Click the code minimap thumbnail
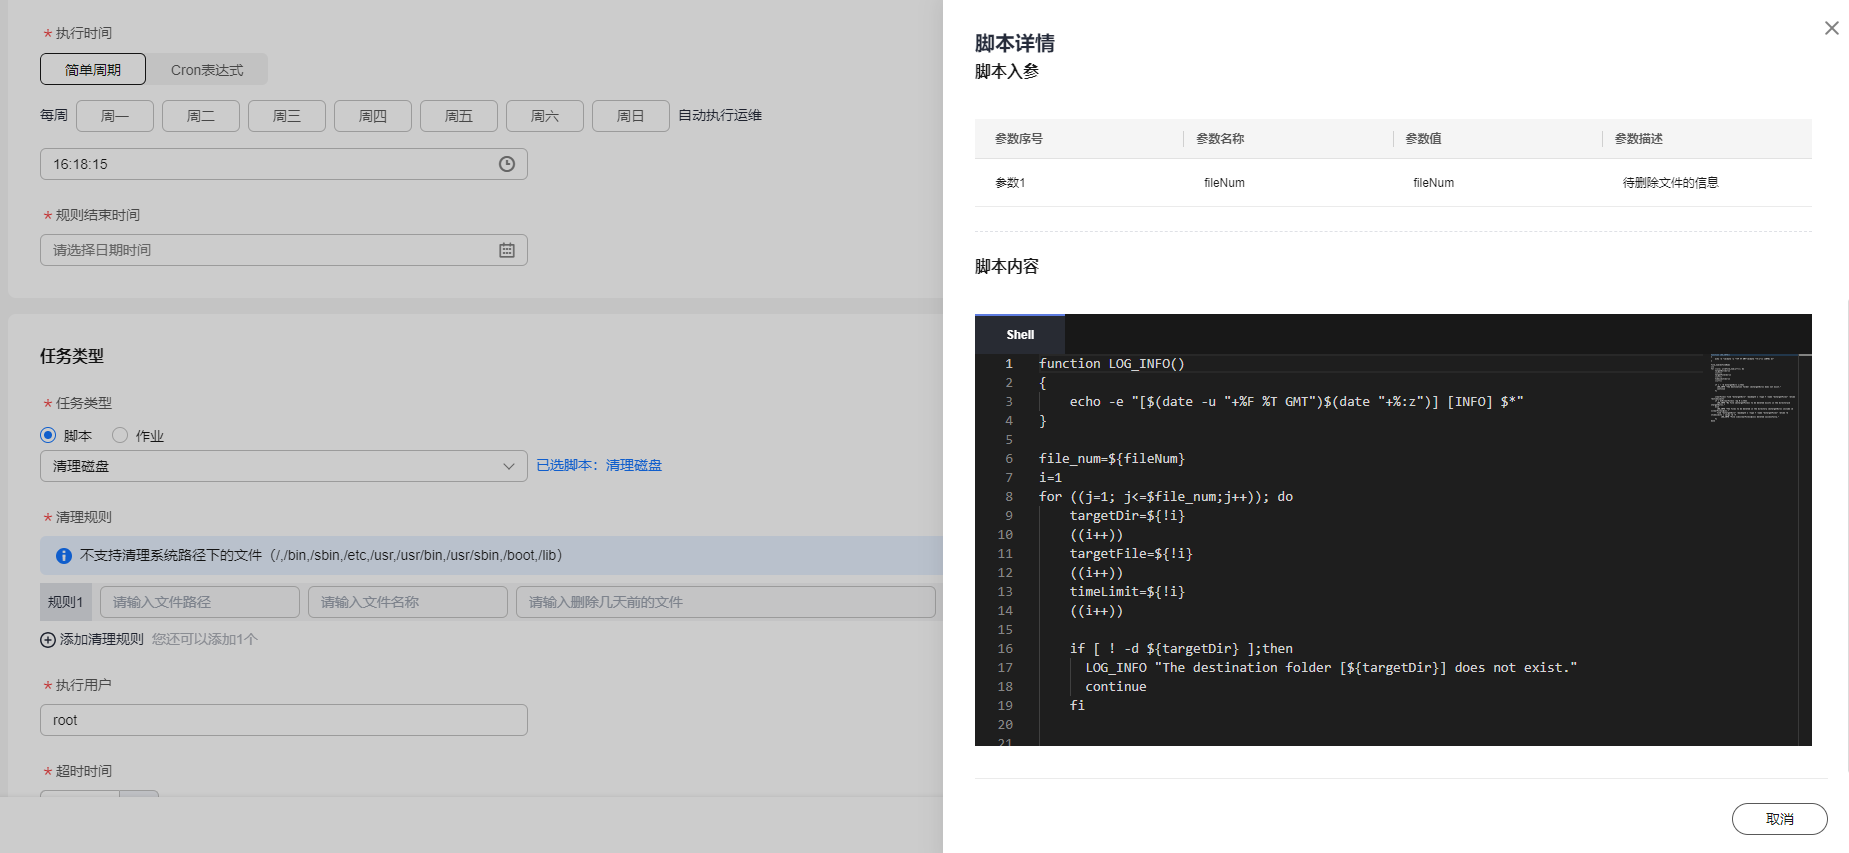Viewport: 1849px width, 853px height. [1753, 388]
